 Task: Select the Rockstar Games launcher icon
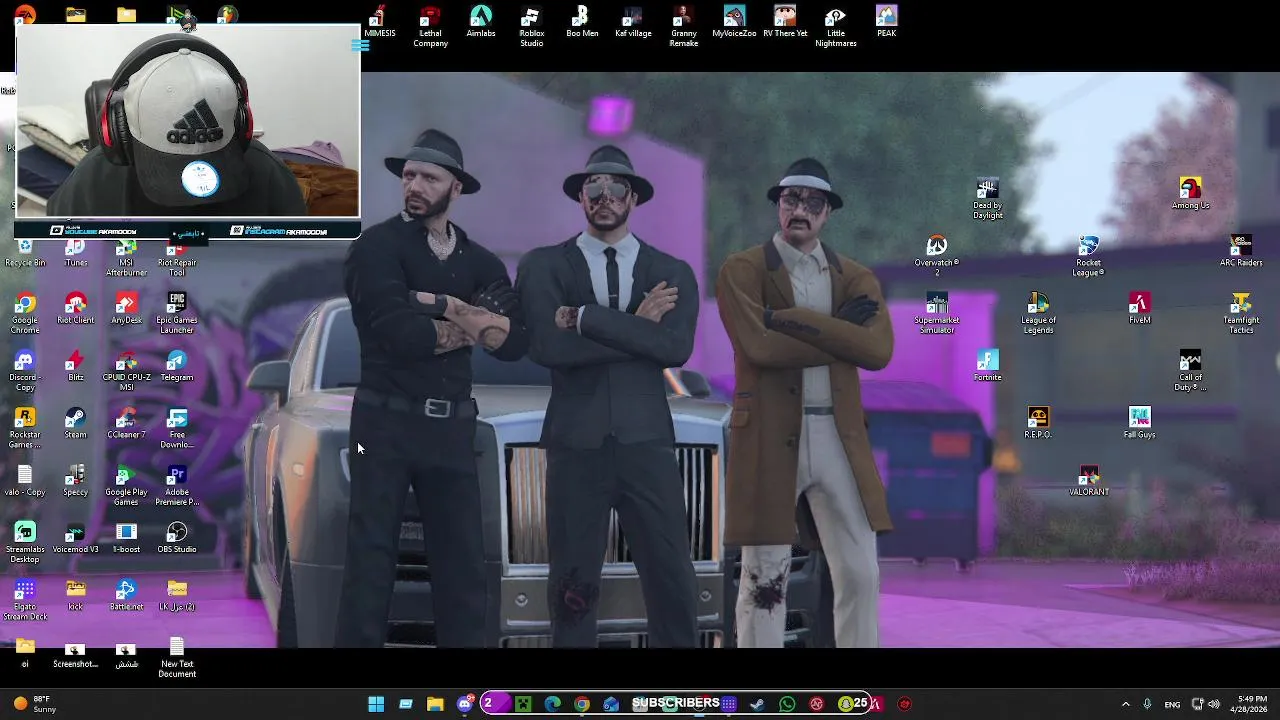coord(25,427)
